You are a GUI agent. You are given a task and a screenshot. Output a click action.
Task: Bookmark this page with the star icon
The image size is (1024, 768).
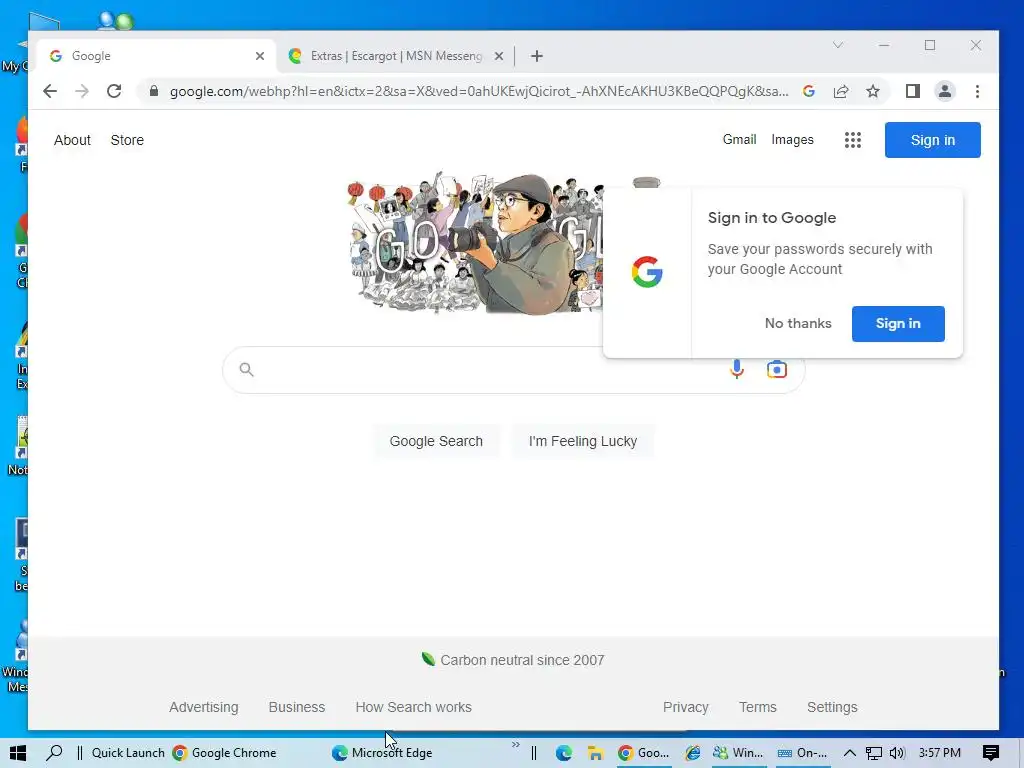[x=872, y=91]
